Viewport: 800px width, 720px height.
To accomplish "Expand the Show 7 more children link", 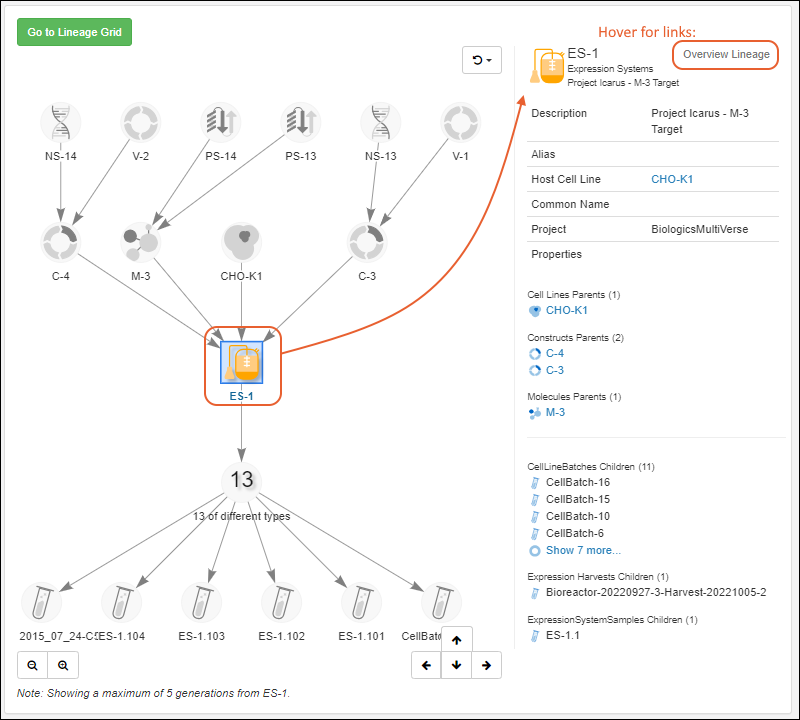I will pos(582,550).
